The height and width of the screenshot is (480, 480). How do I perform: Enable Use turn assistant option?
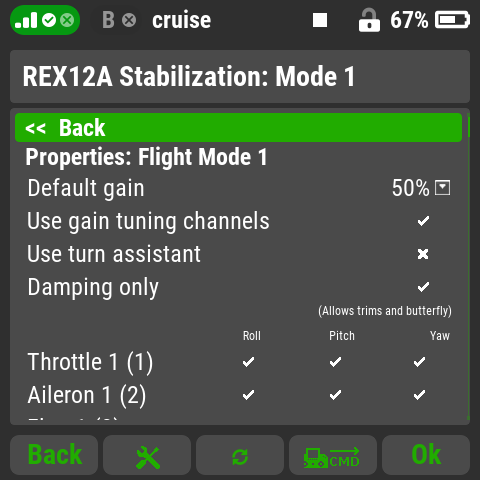[423, 254]
